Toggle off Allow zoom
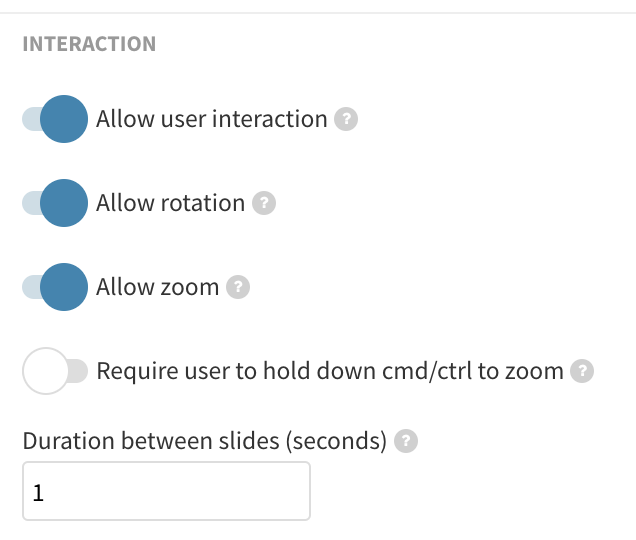 click(x=55, y=288)
